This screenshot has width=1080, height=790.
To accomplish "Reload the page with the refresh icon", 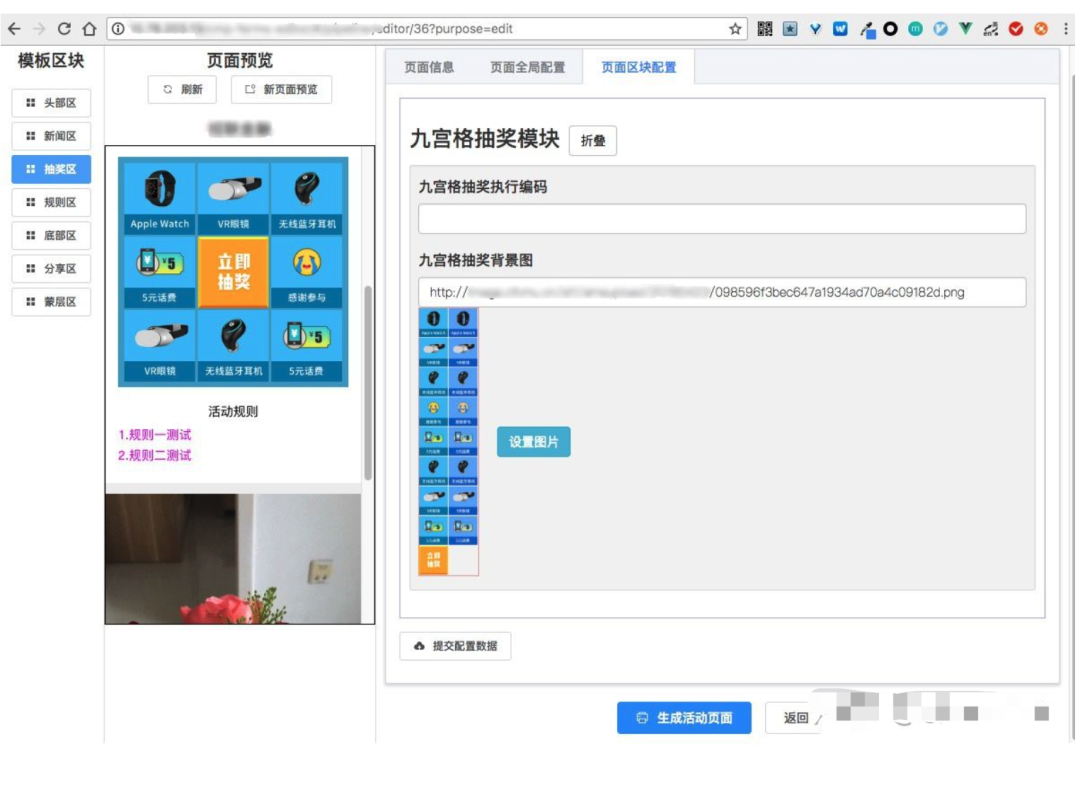I will 64,29.
